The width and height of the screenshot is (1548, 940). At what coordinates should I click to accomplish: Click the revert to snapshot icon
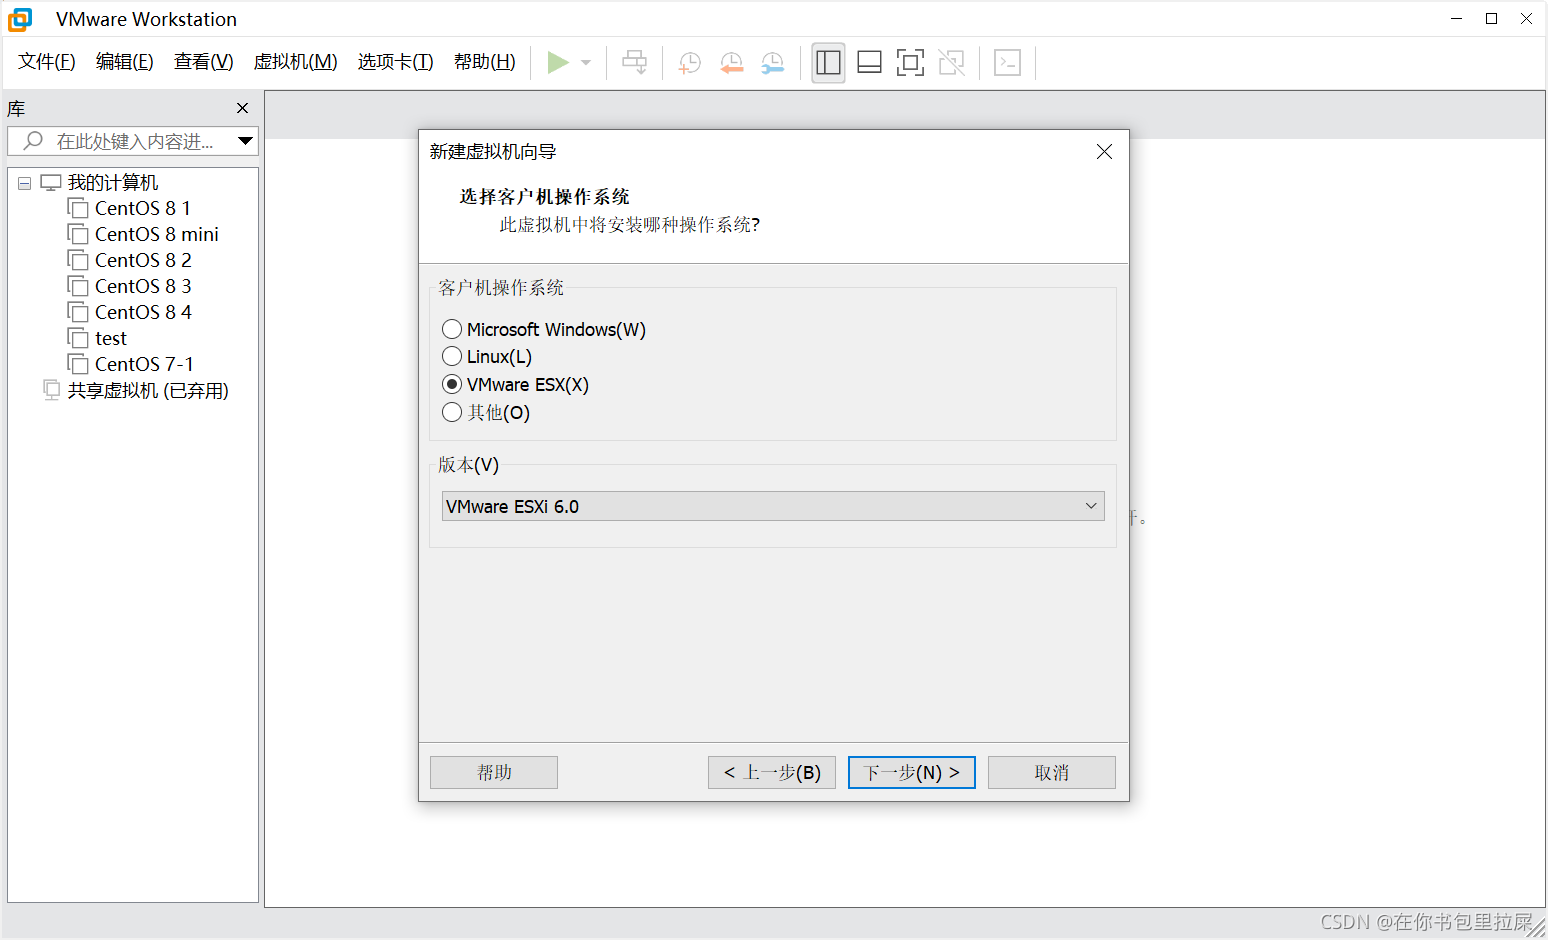click(x=732, y=62)
